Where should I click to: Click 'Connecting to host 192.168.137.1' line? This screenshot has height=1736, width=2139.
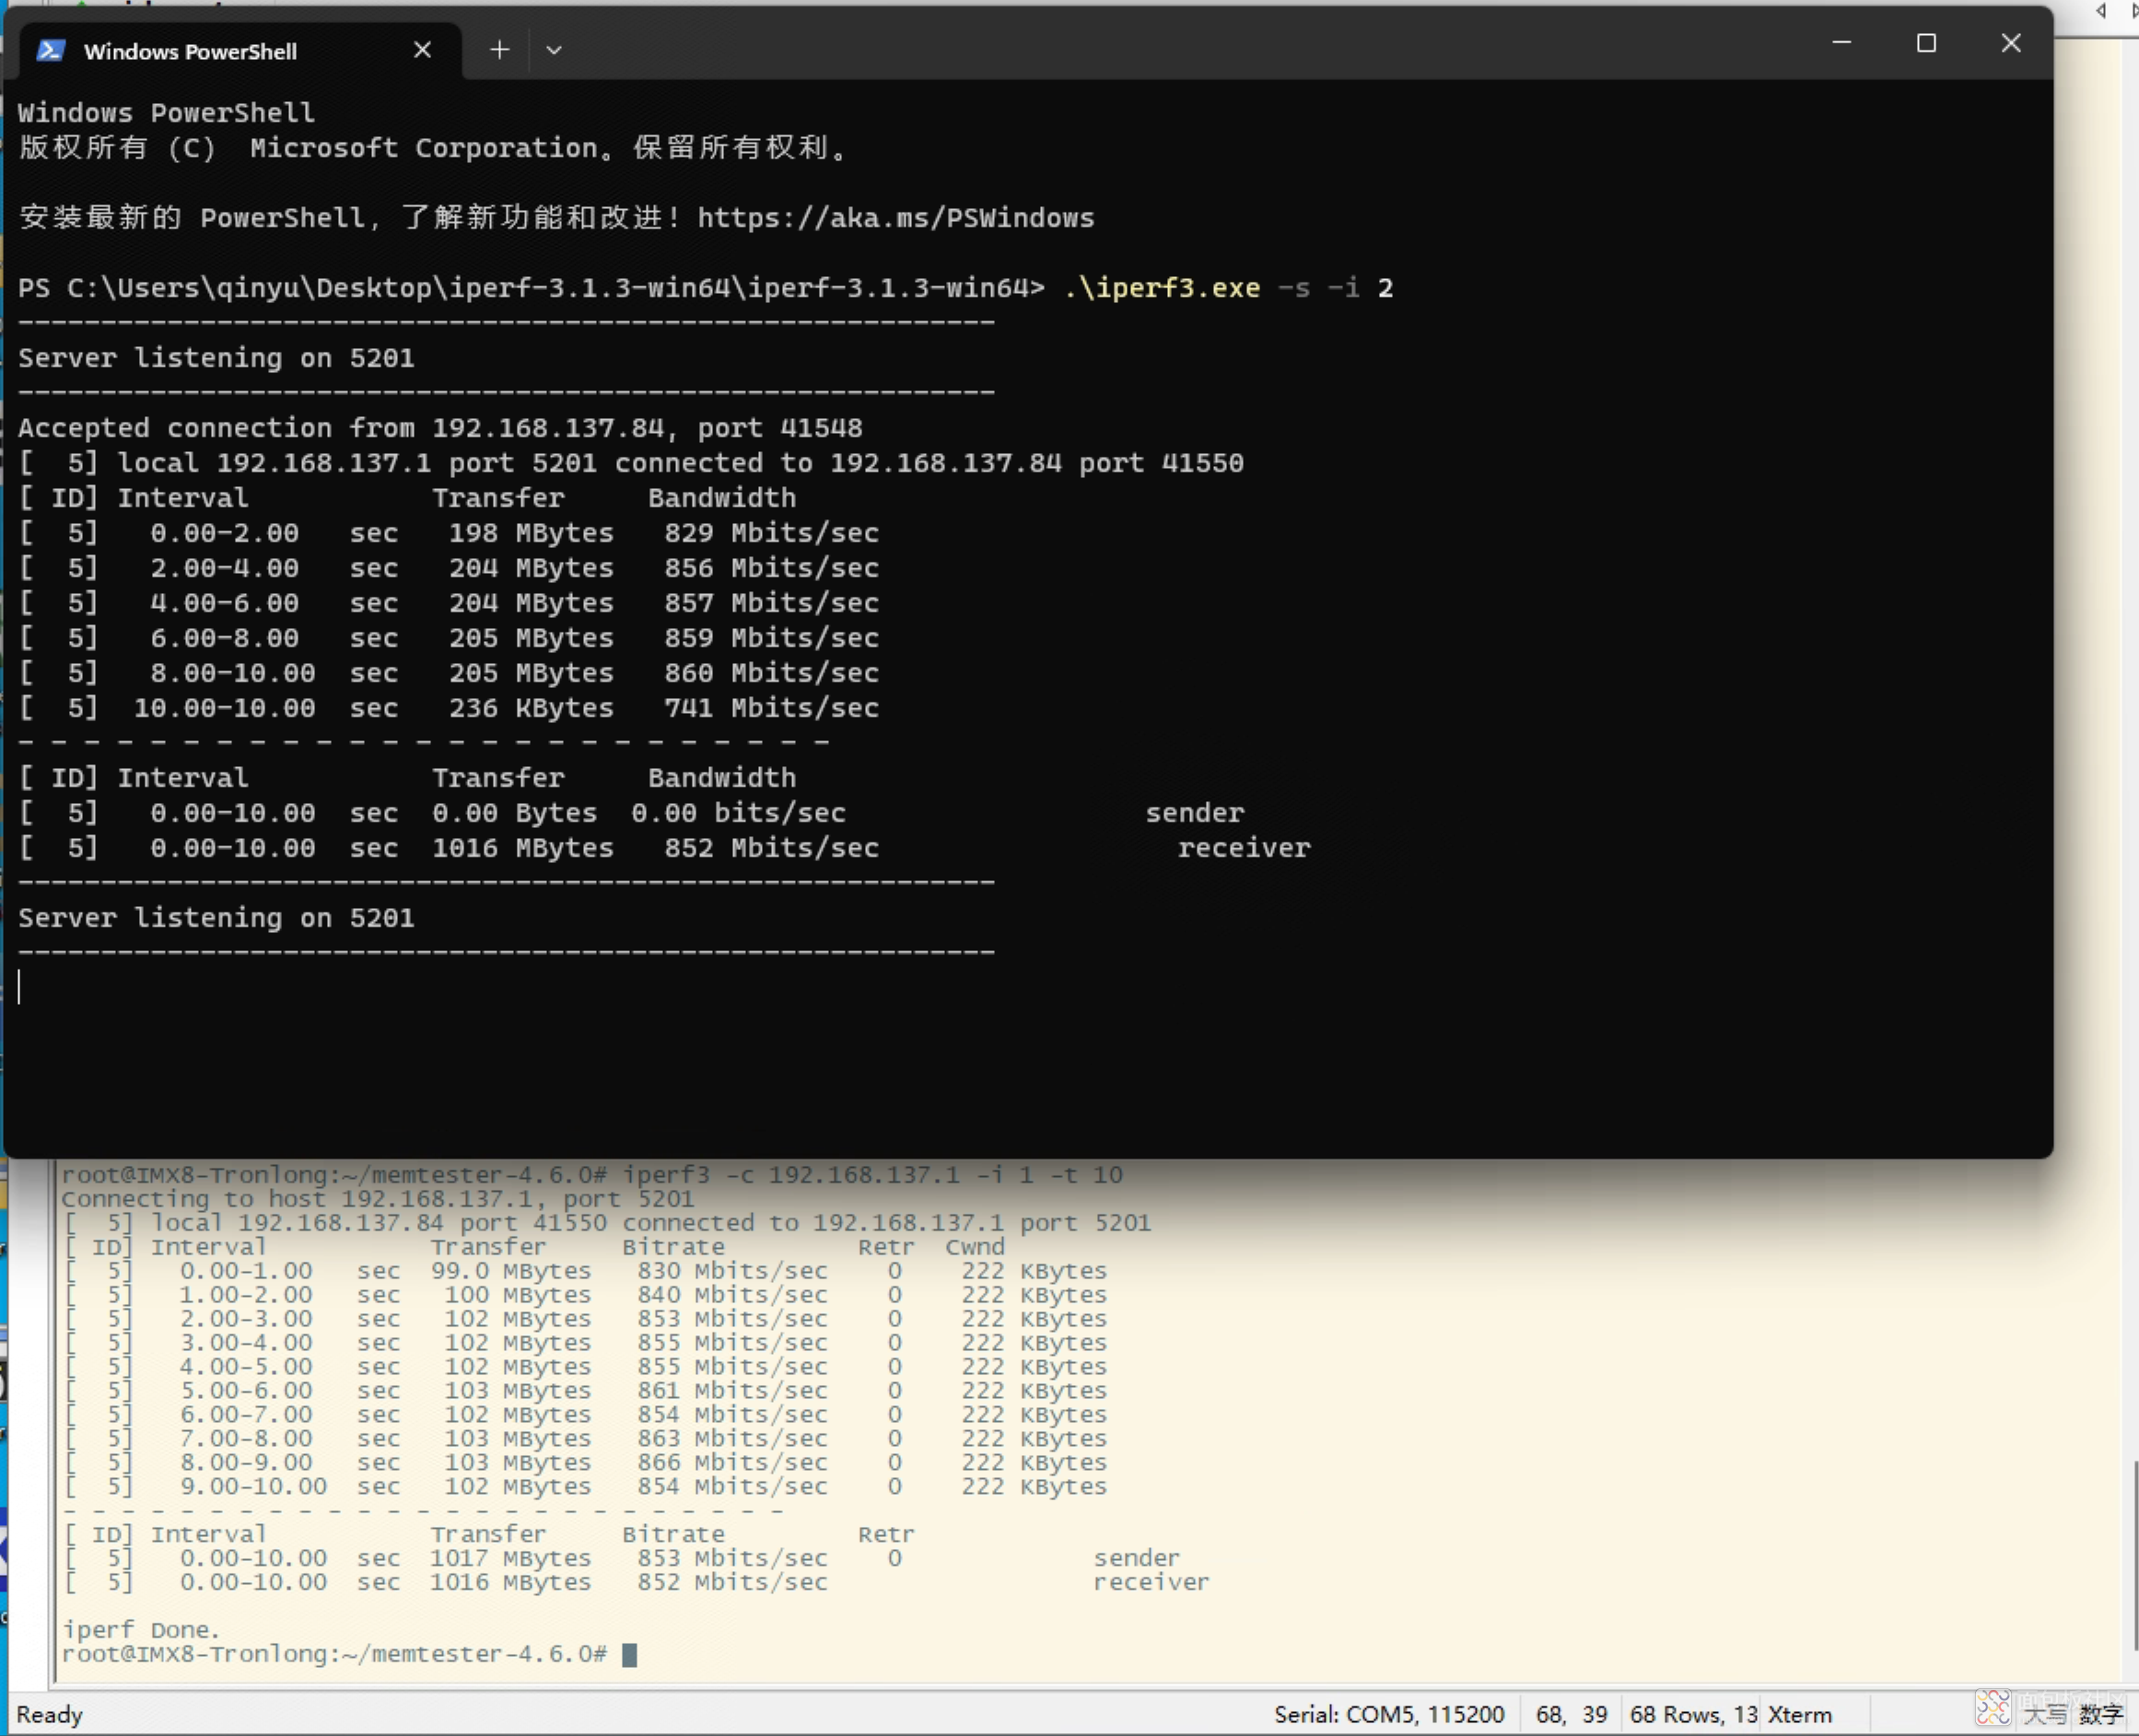(x=378, y=1198)
